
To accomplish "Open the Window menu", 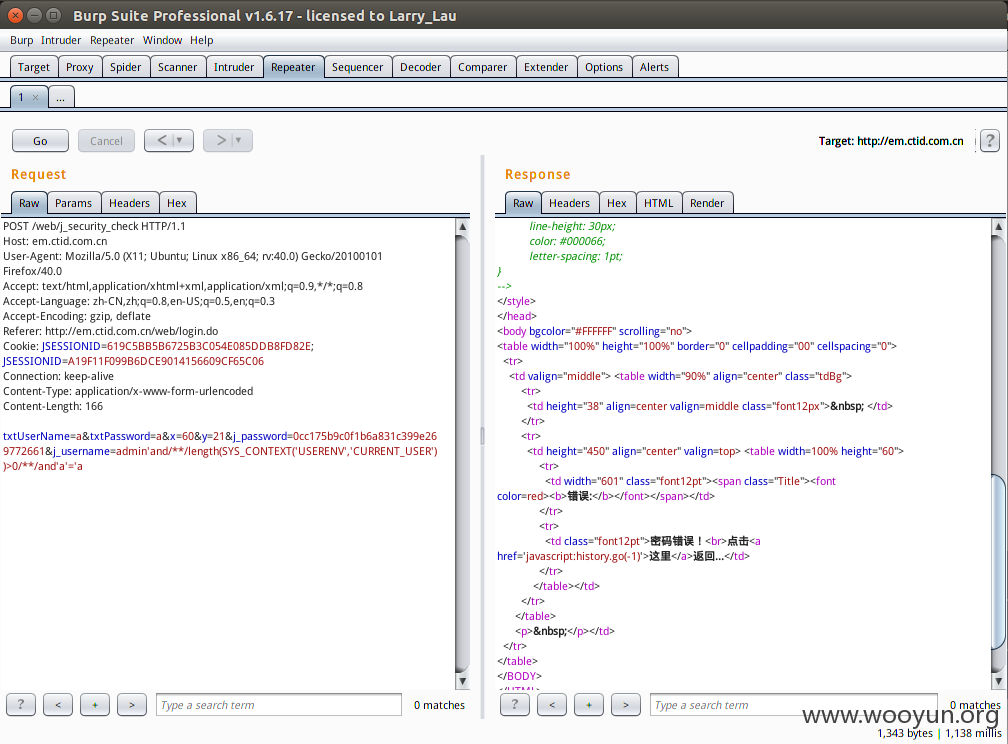I will pos(162,40).
